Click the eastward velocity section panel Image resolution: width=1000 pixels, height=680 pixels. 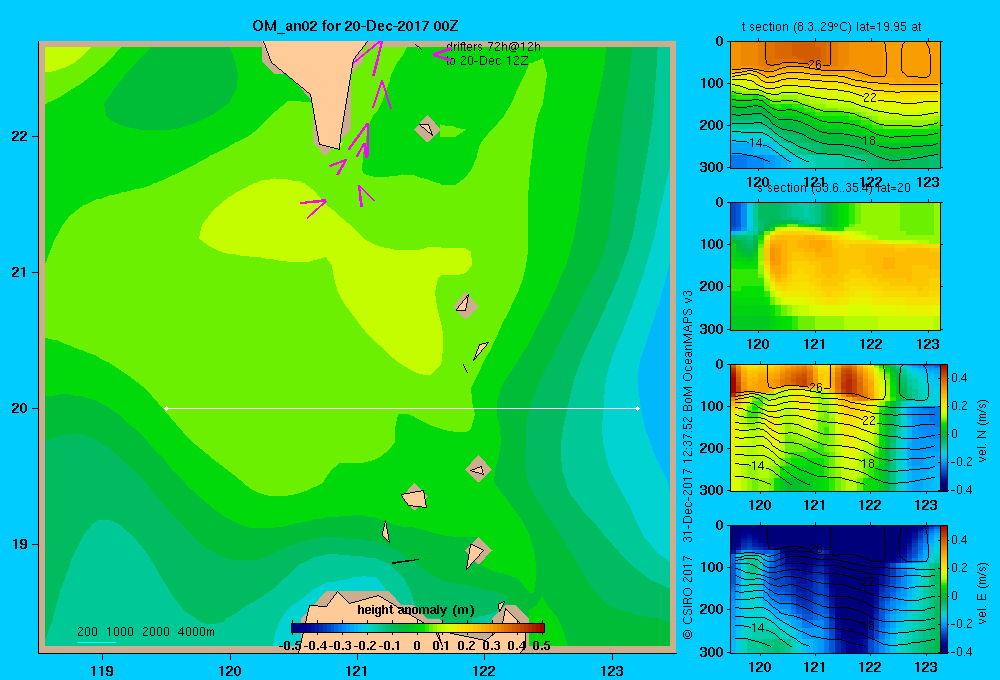pyautogui.click(x=835, y=589)
